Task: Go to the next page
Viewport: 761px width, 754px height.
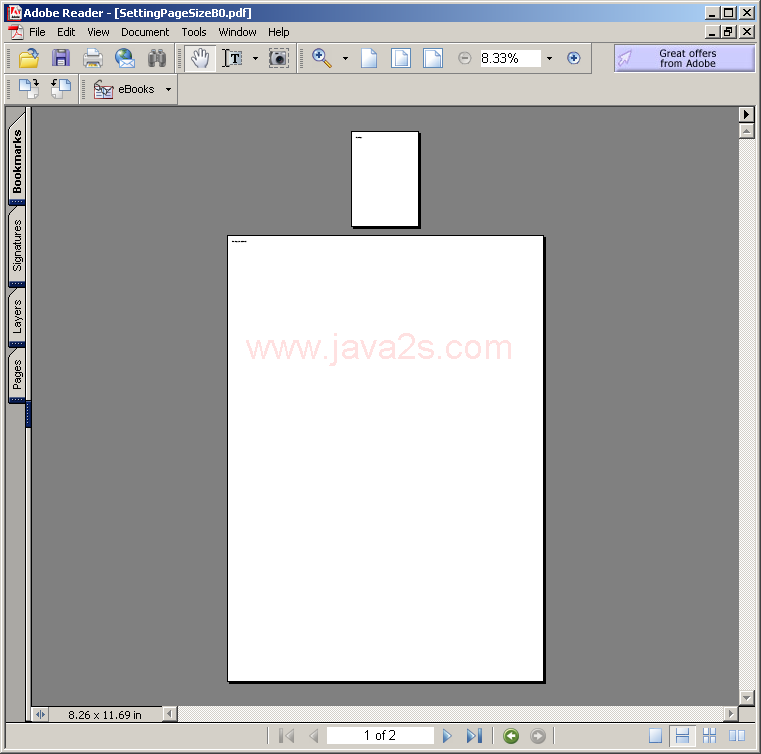Action: (447, 736)
